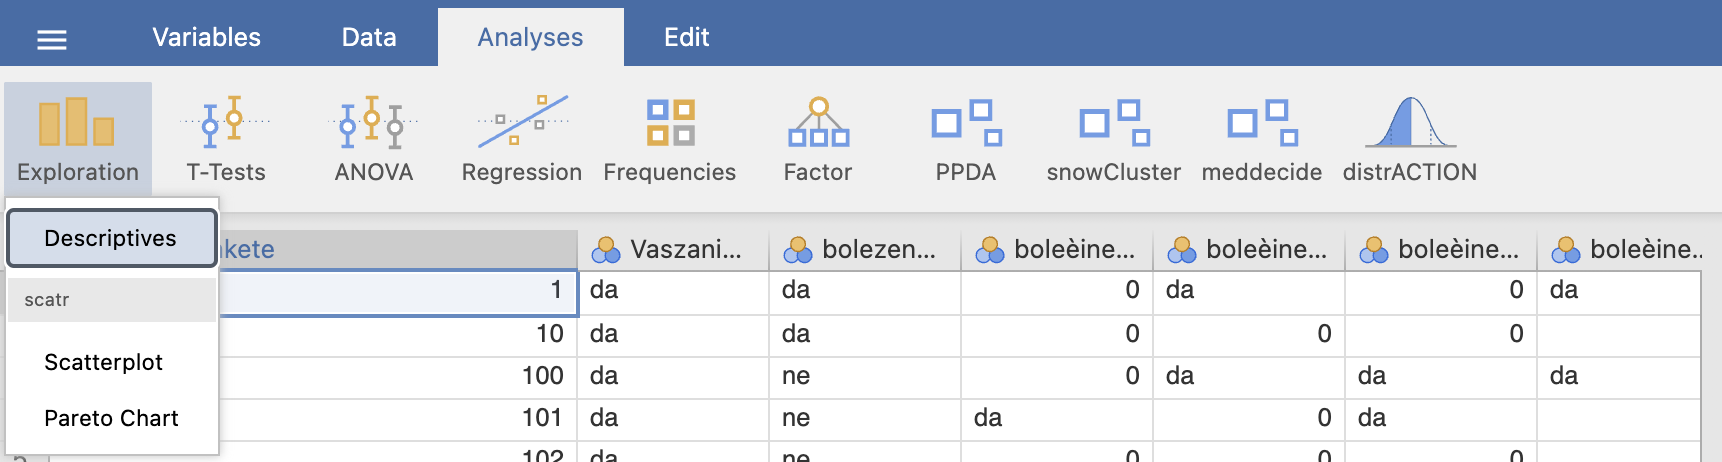Open the snowCluster module menu
The image size is (1722, 462).
(1114, 139)
